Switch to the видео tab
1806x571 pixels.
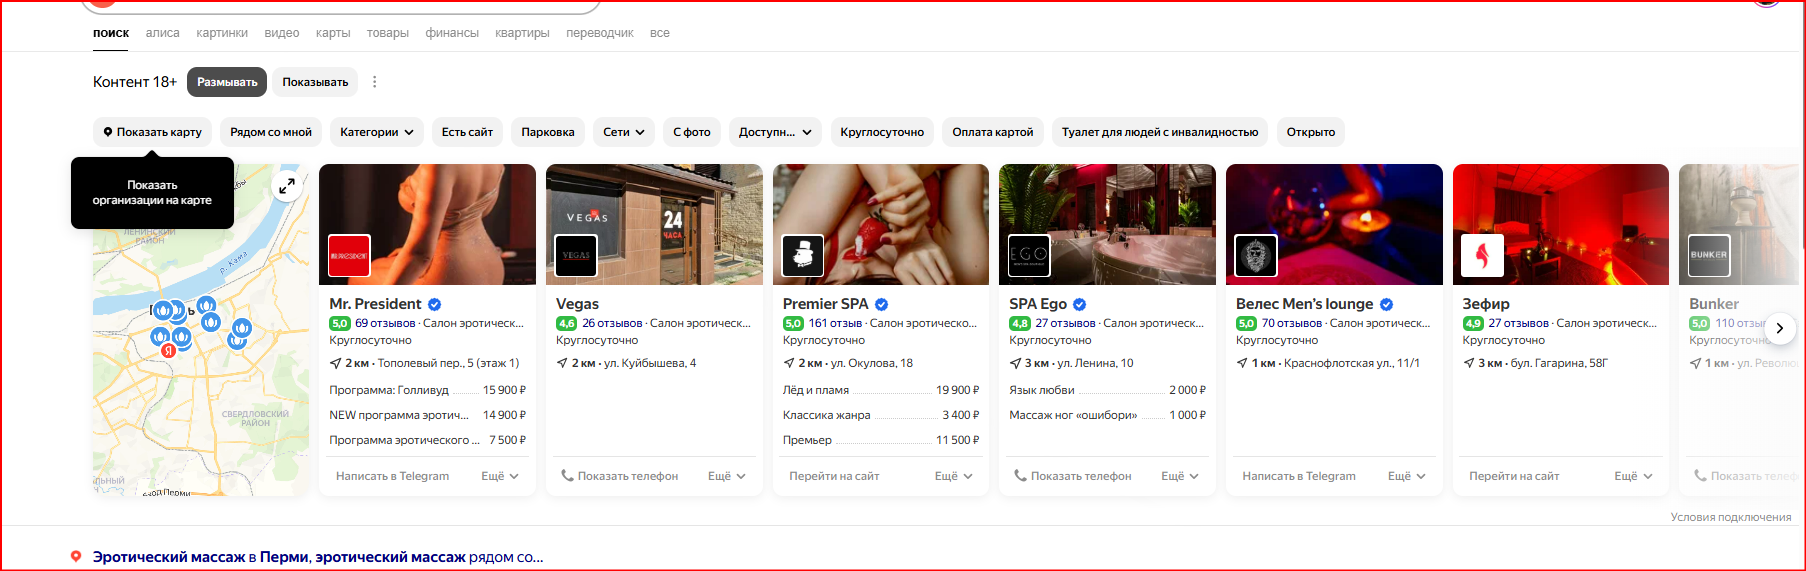coord(282,33)
